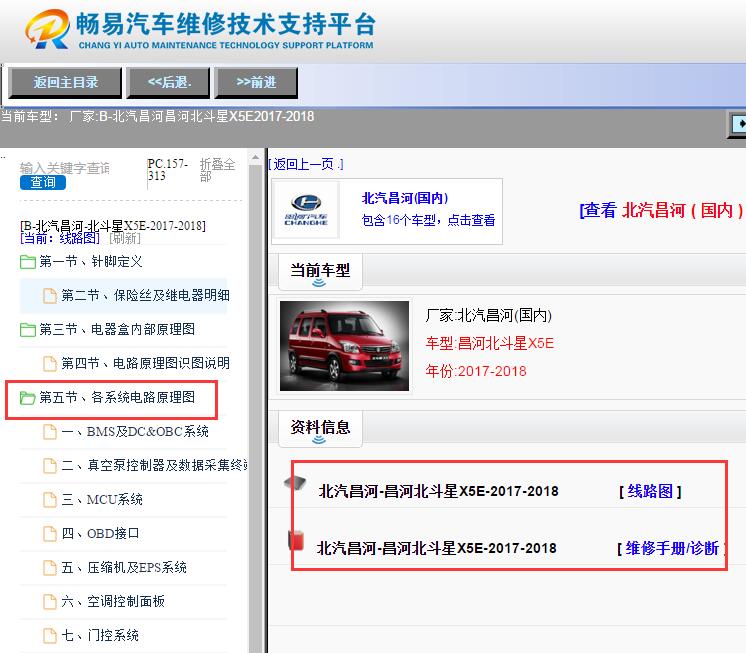
Task: Click the blue 查询 search button
Action: click(x=43, y=183)
